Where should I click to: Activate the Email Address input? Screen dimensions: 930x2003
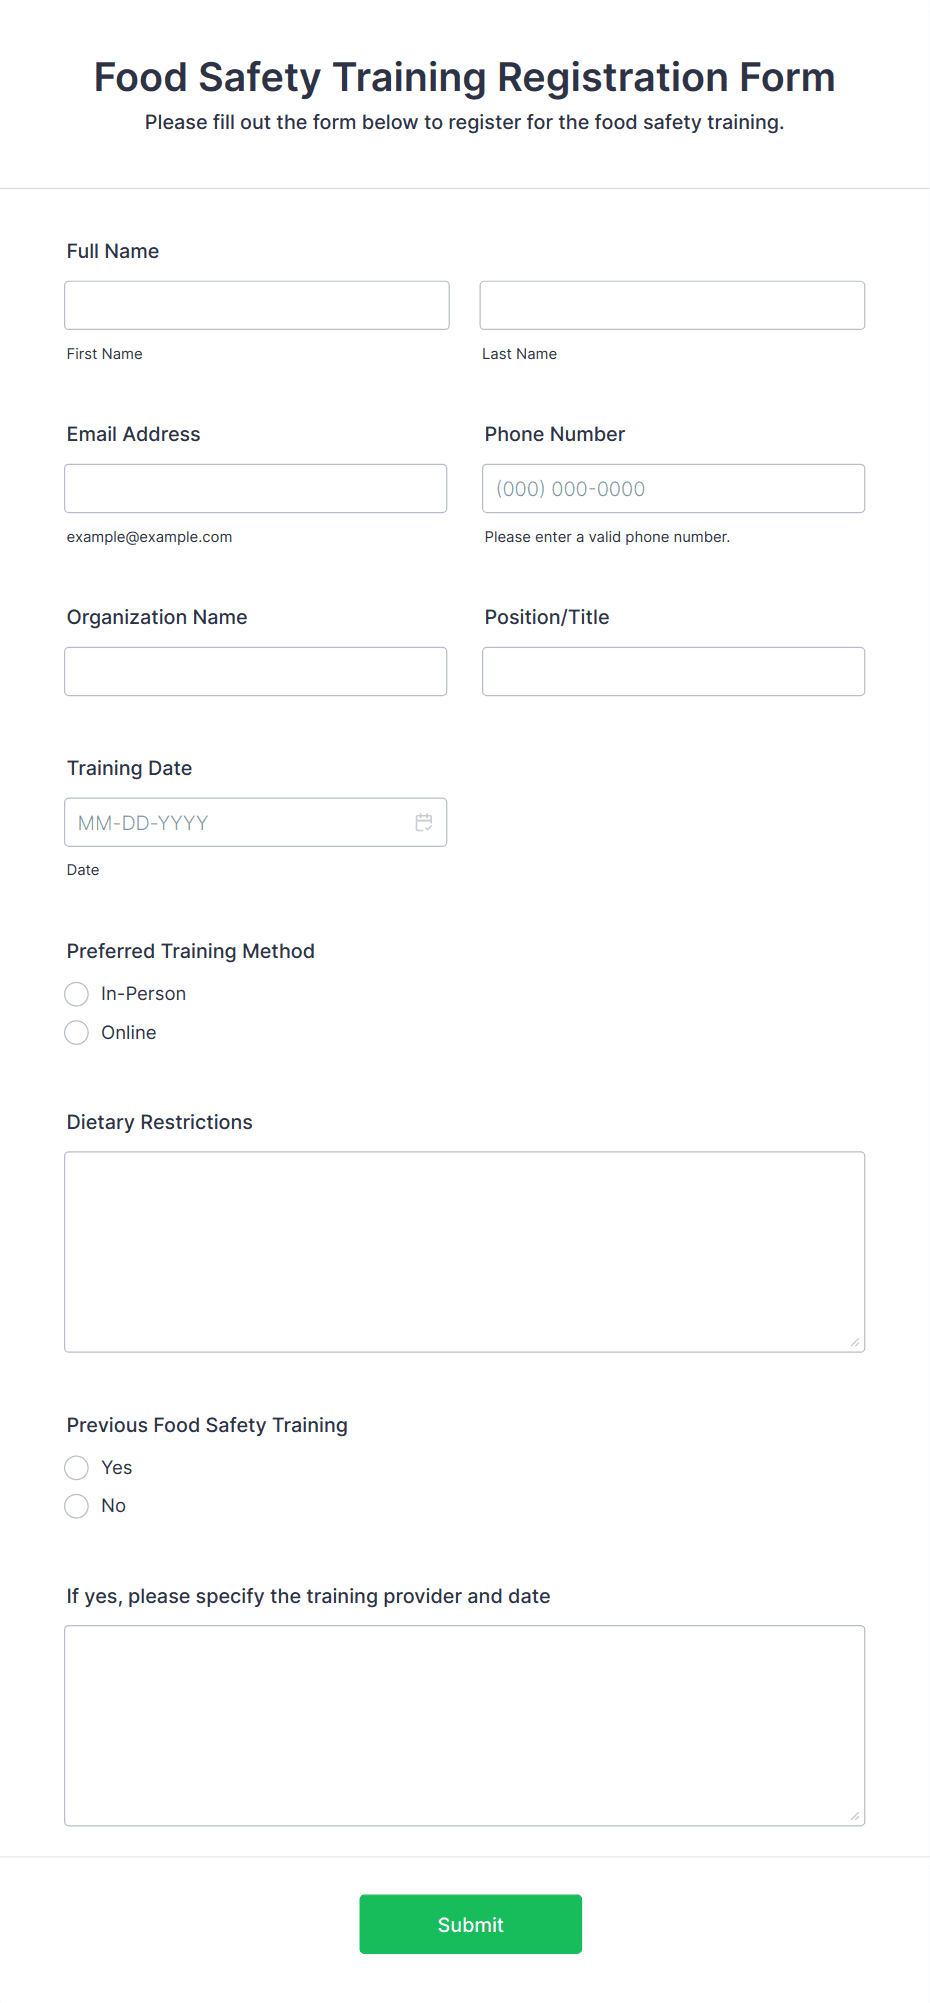(256, 488)
